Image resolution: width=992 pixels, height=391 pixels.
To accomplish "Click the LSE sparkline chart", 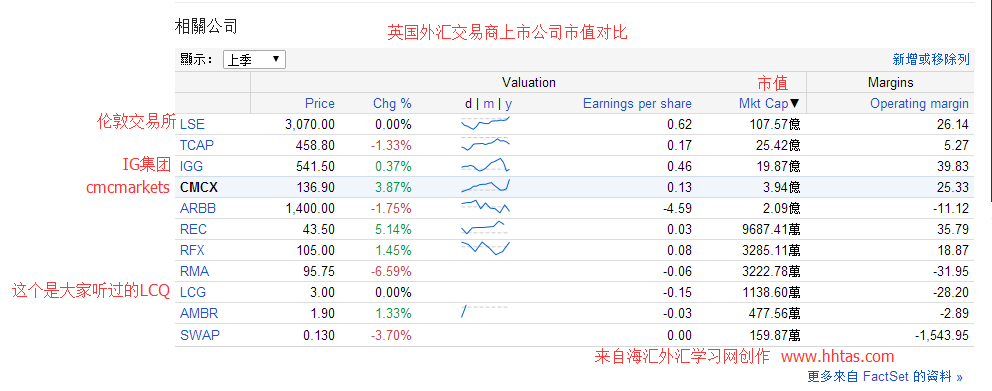I will pos(485,123).
